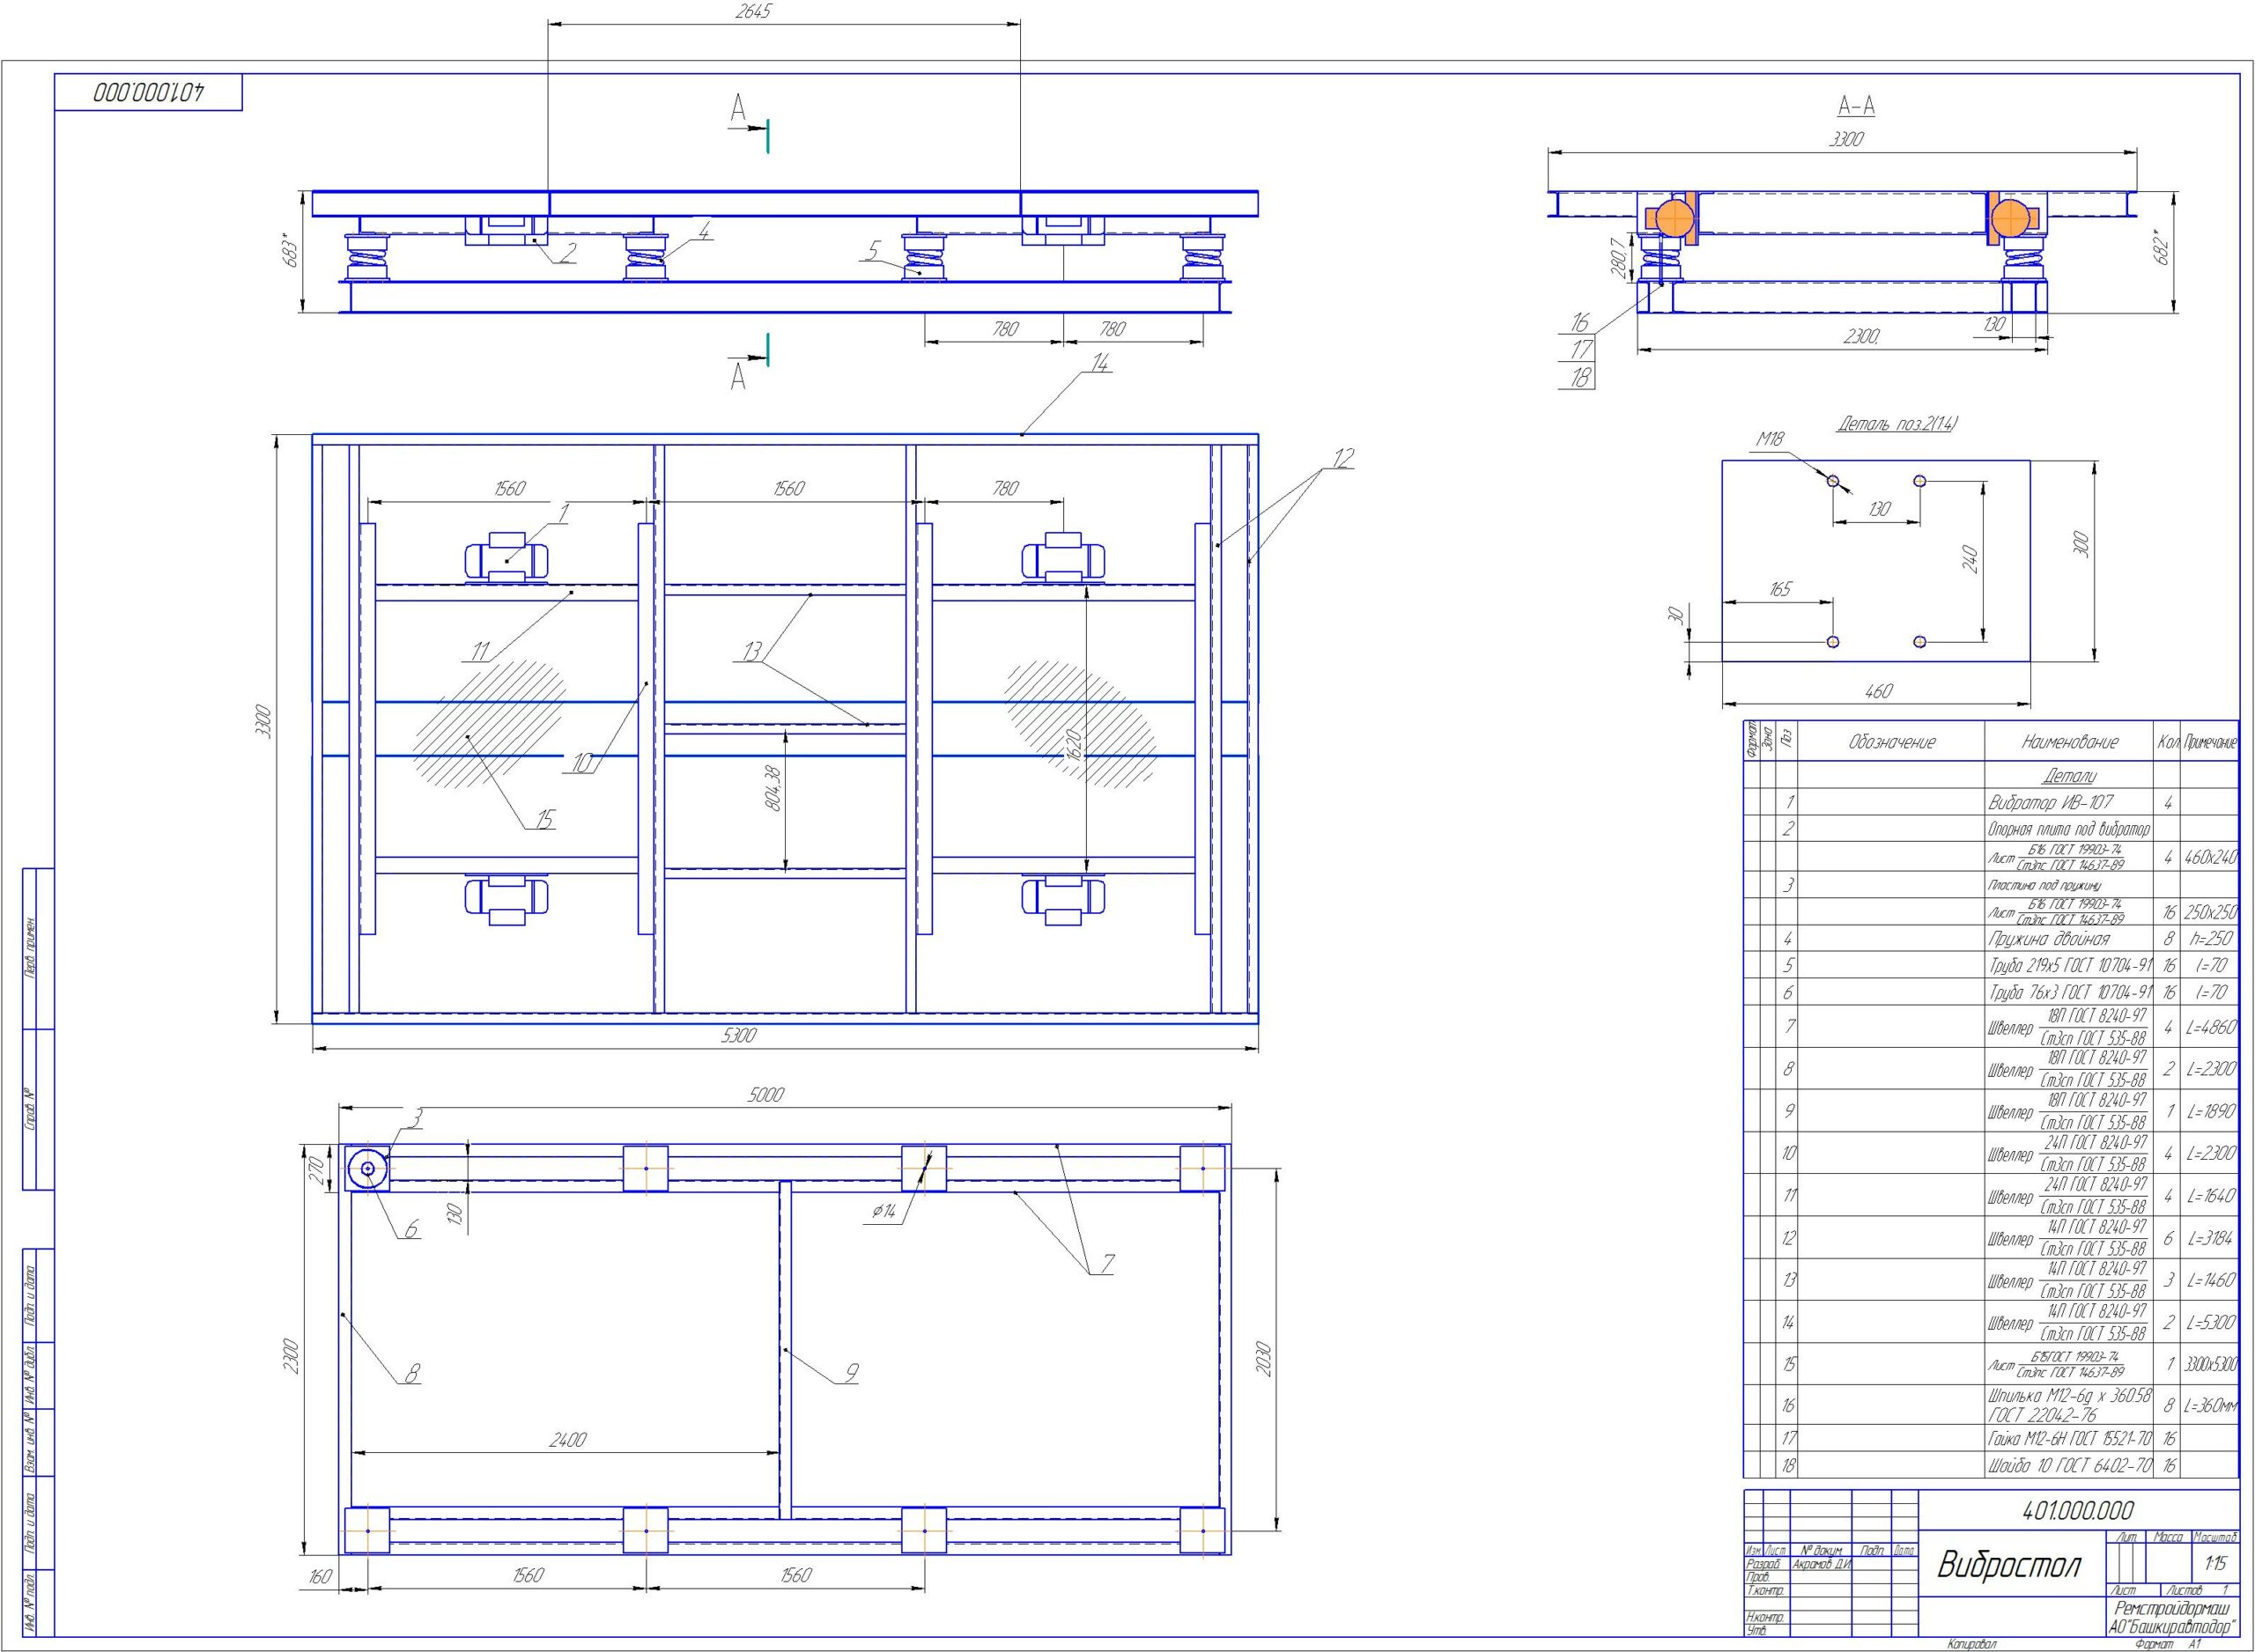The height and width of the screenshot is (1652, 2255).
Task: Select the 'Наименование' column header
Action: point(2070,742)
